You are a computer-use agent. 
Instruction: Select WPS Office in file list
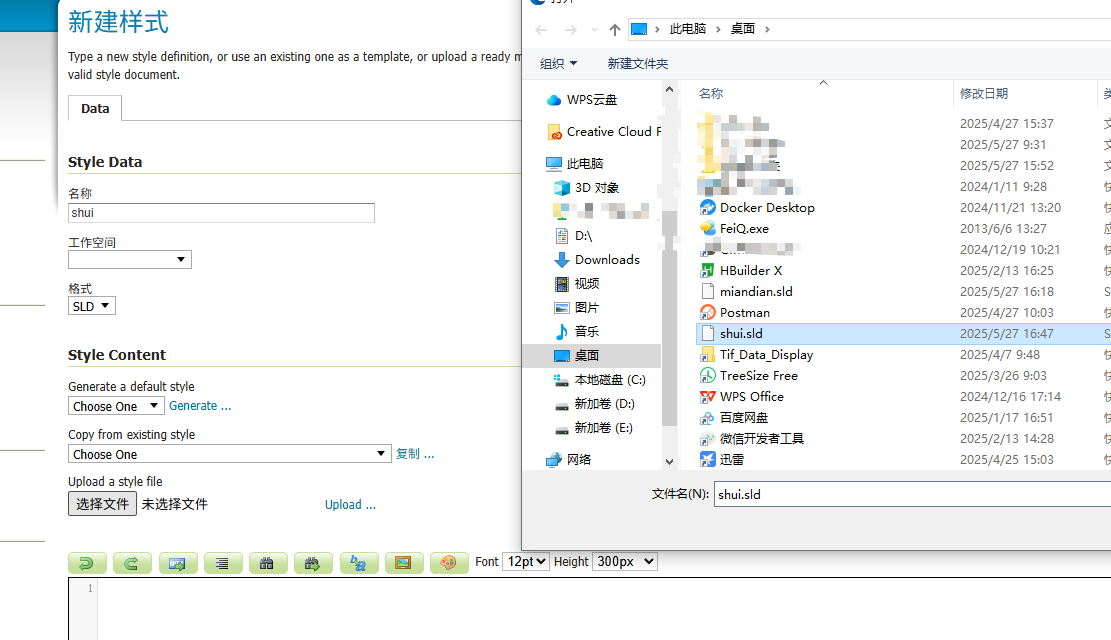pyautogui.click(x=741, y=397)
